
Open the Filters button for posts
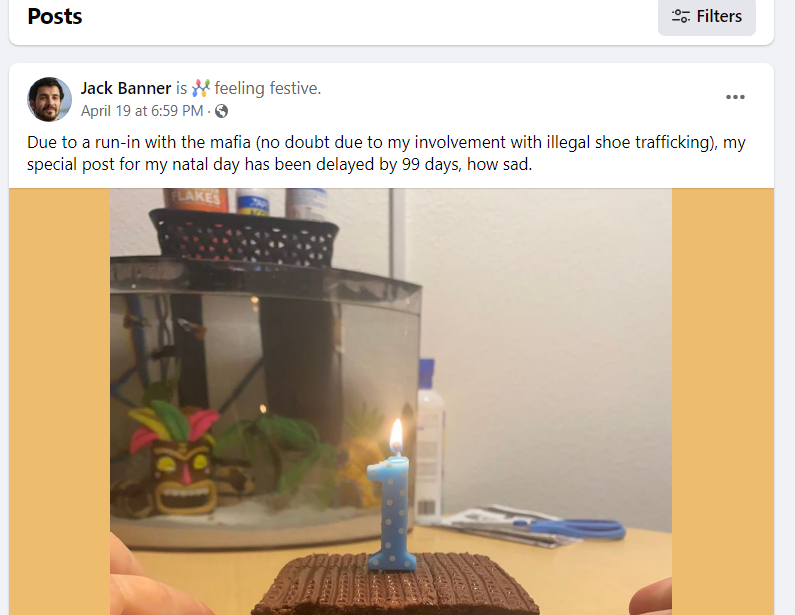(706, 17)
